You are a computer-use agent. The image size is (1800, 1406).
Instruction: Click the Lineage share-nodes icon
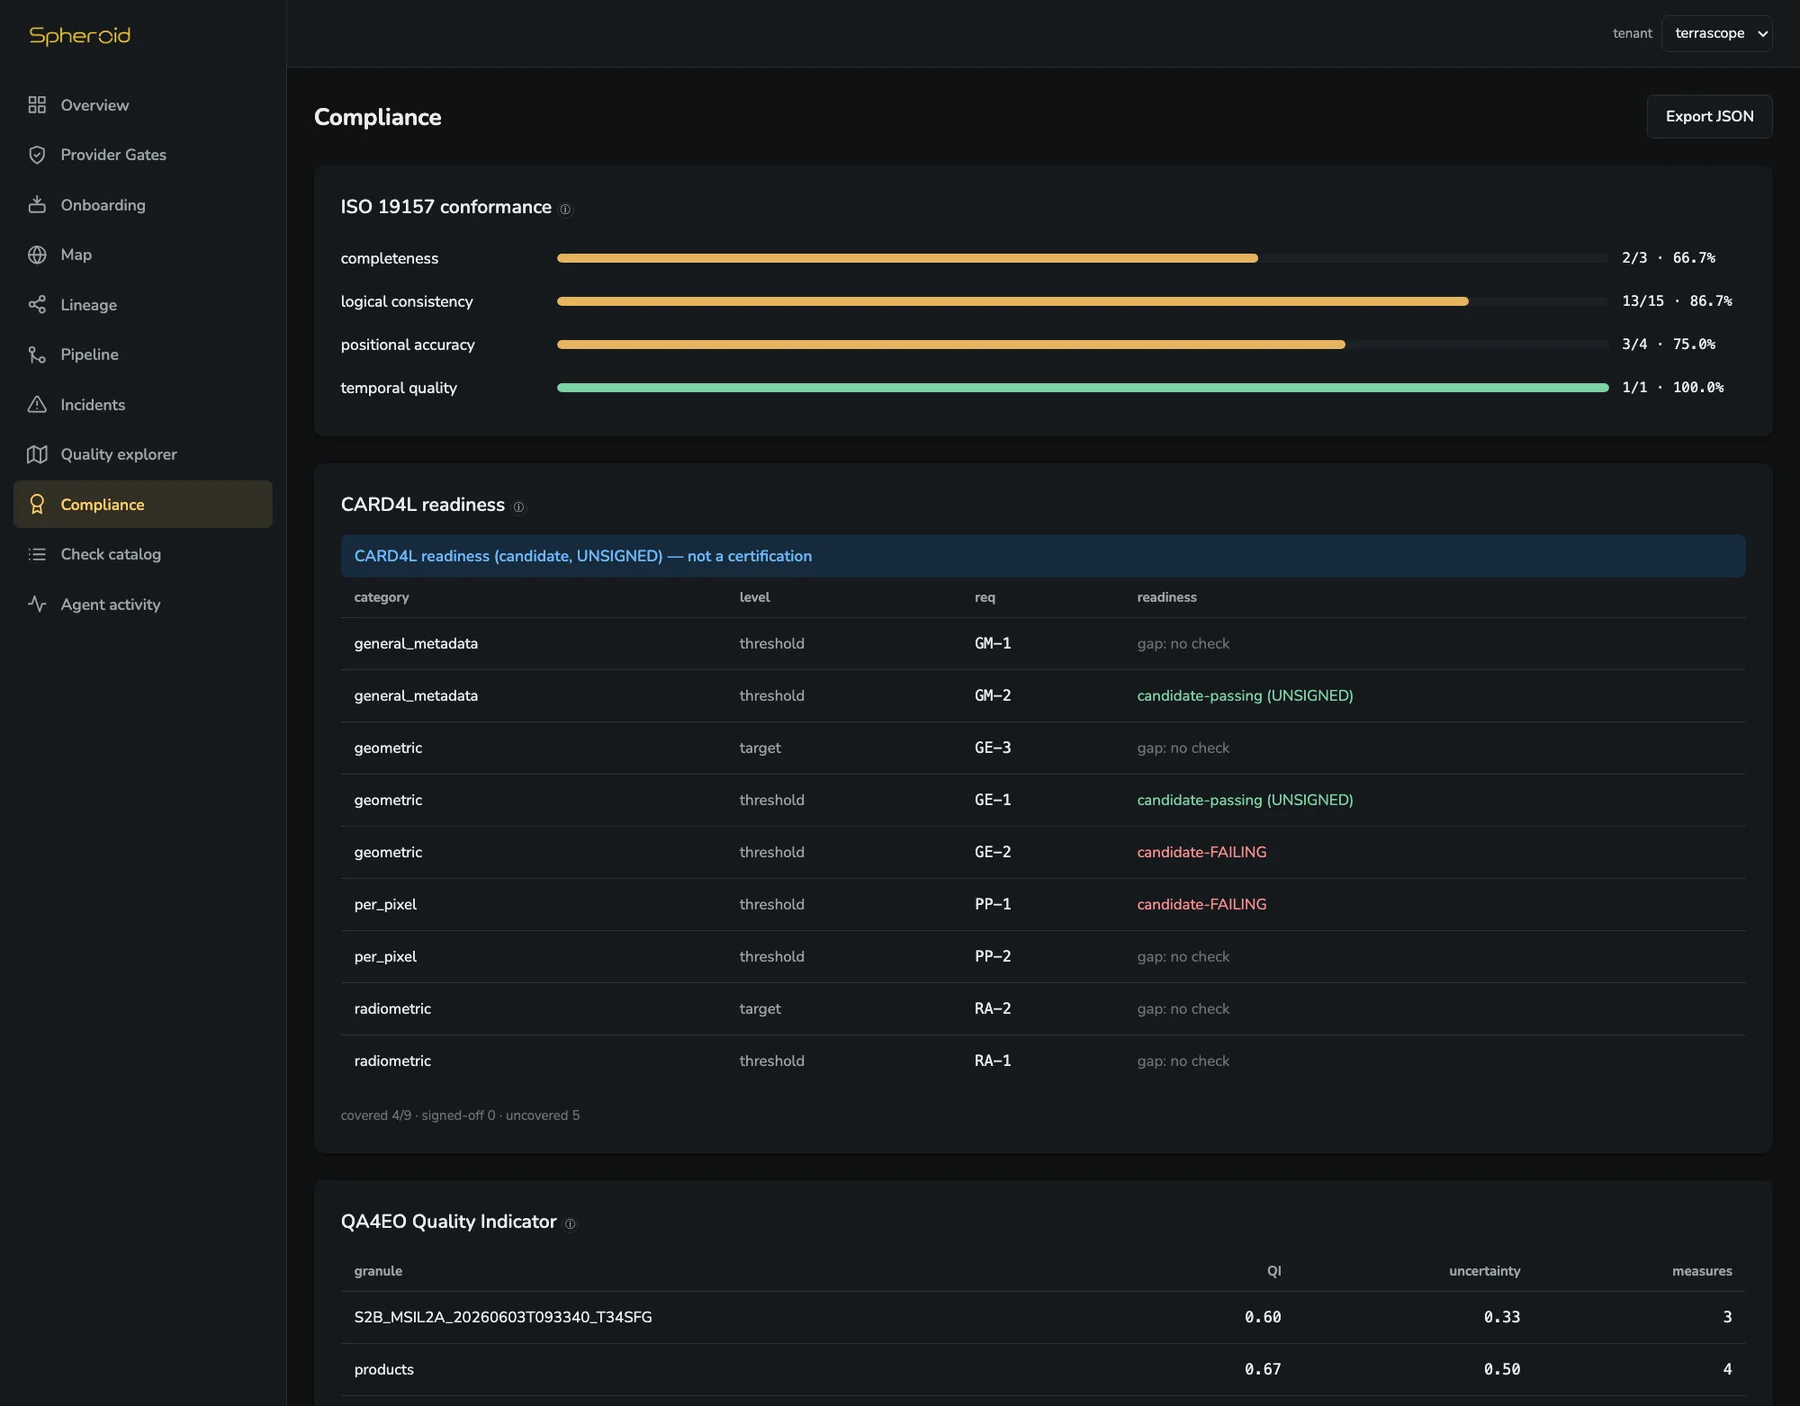pos(37,305)
